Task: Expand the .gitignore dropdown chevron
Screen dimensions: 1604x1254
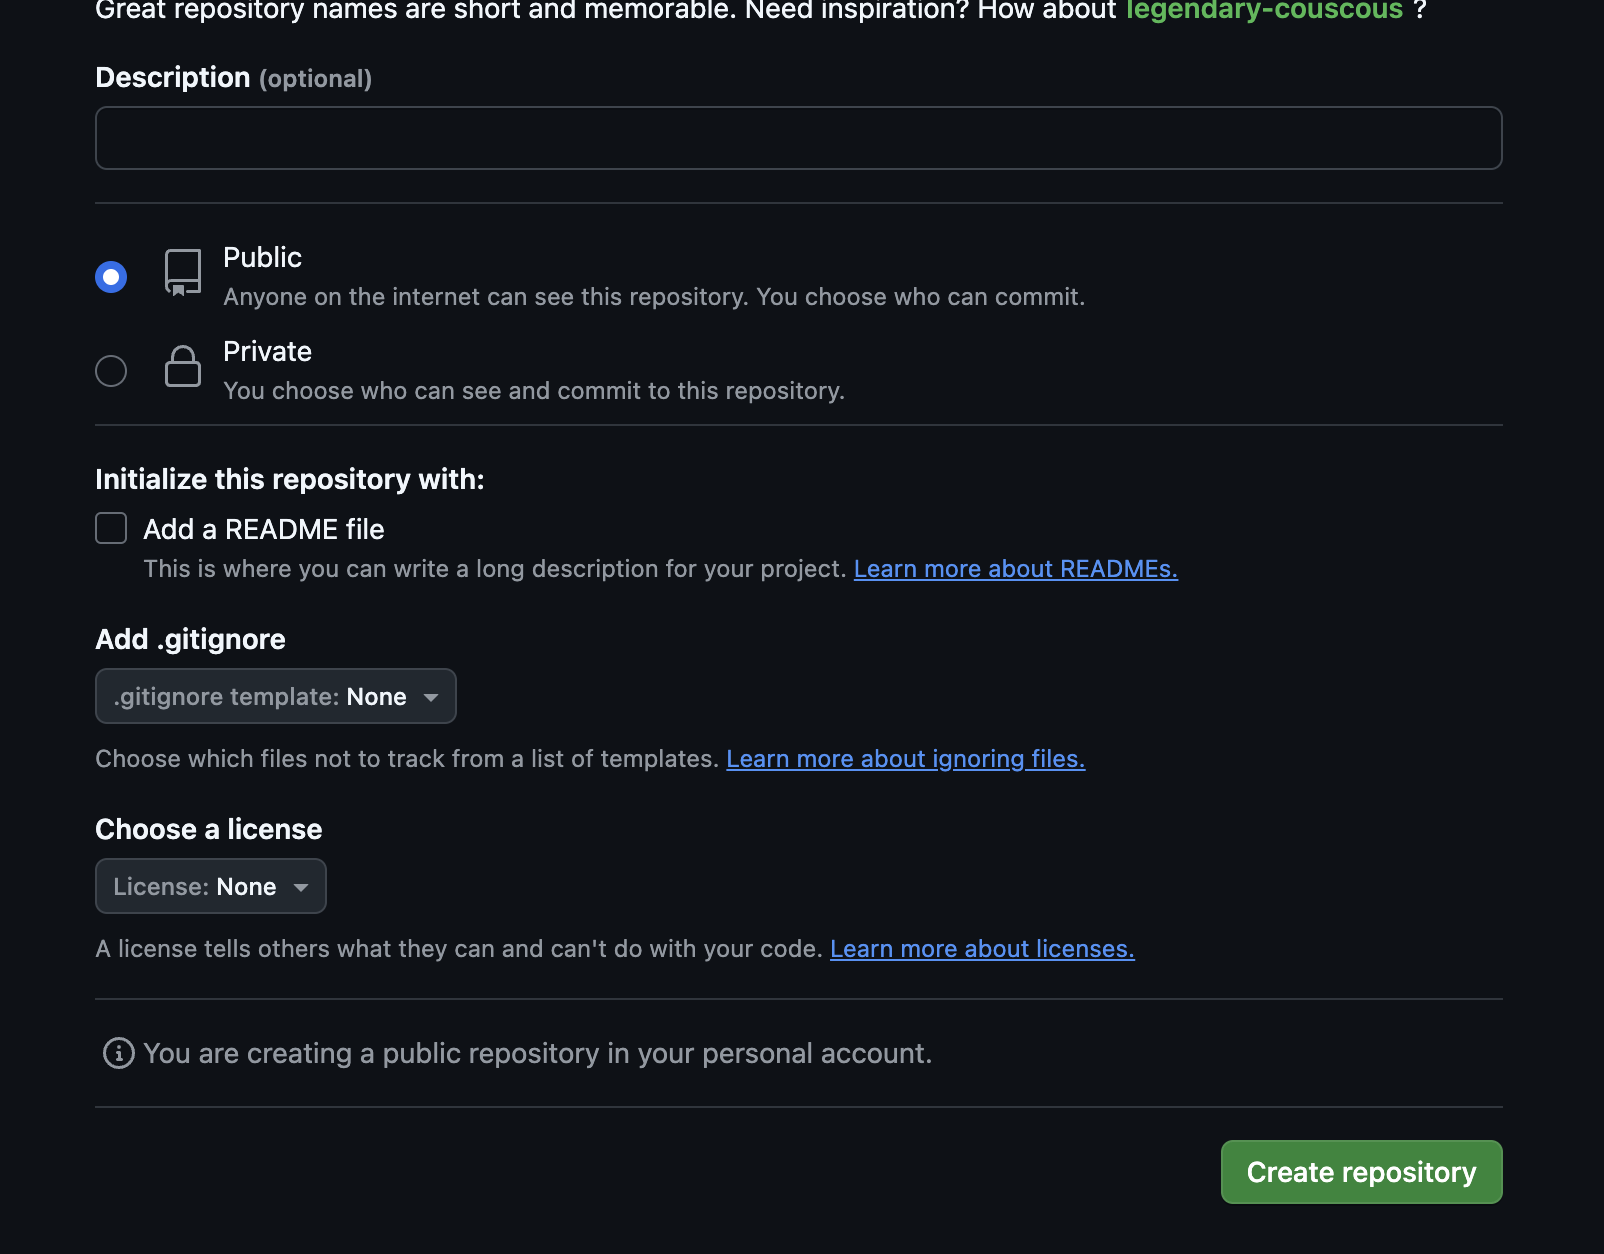Action: pos(431,696)
